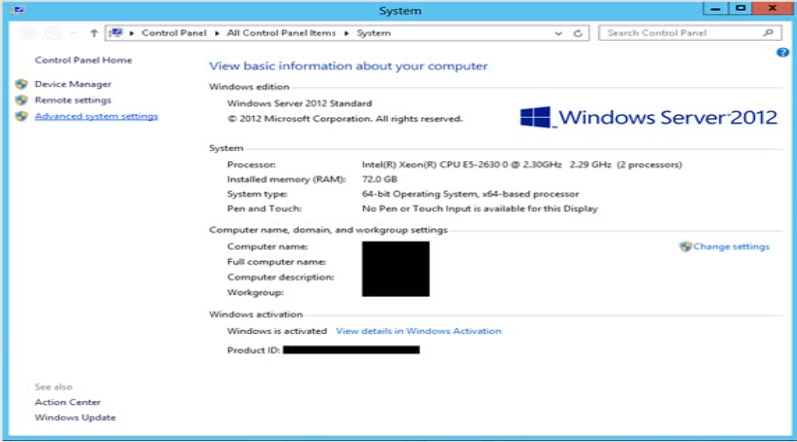
Task: Select the System breadcrumb segment
Action: (374, 33)
